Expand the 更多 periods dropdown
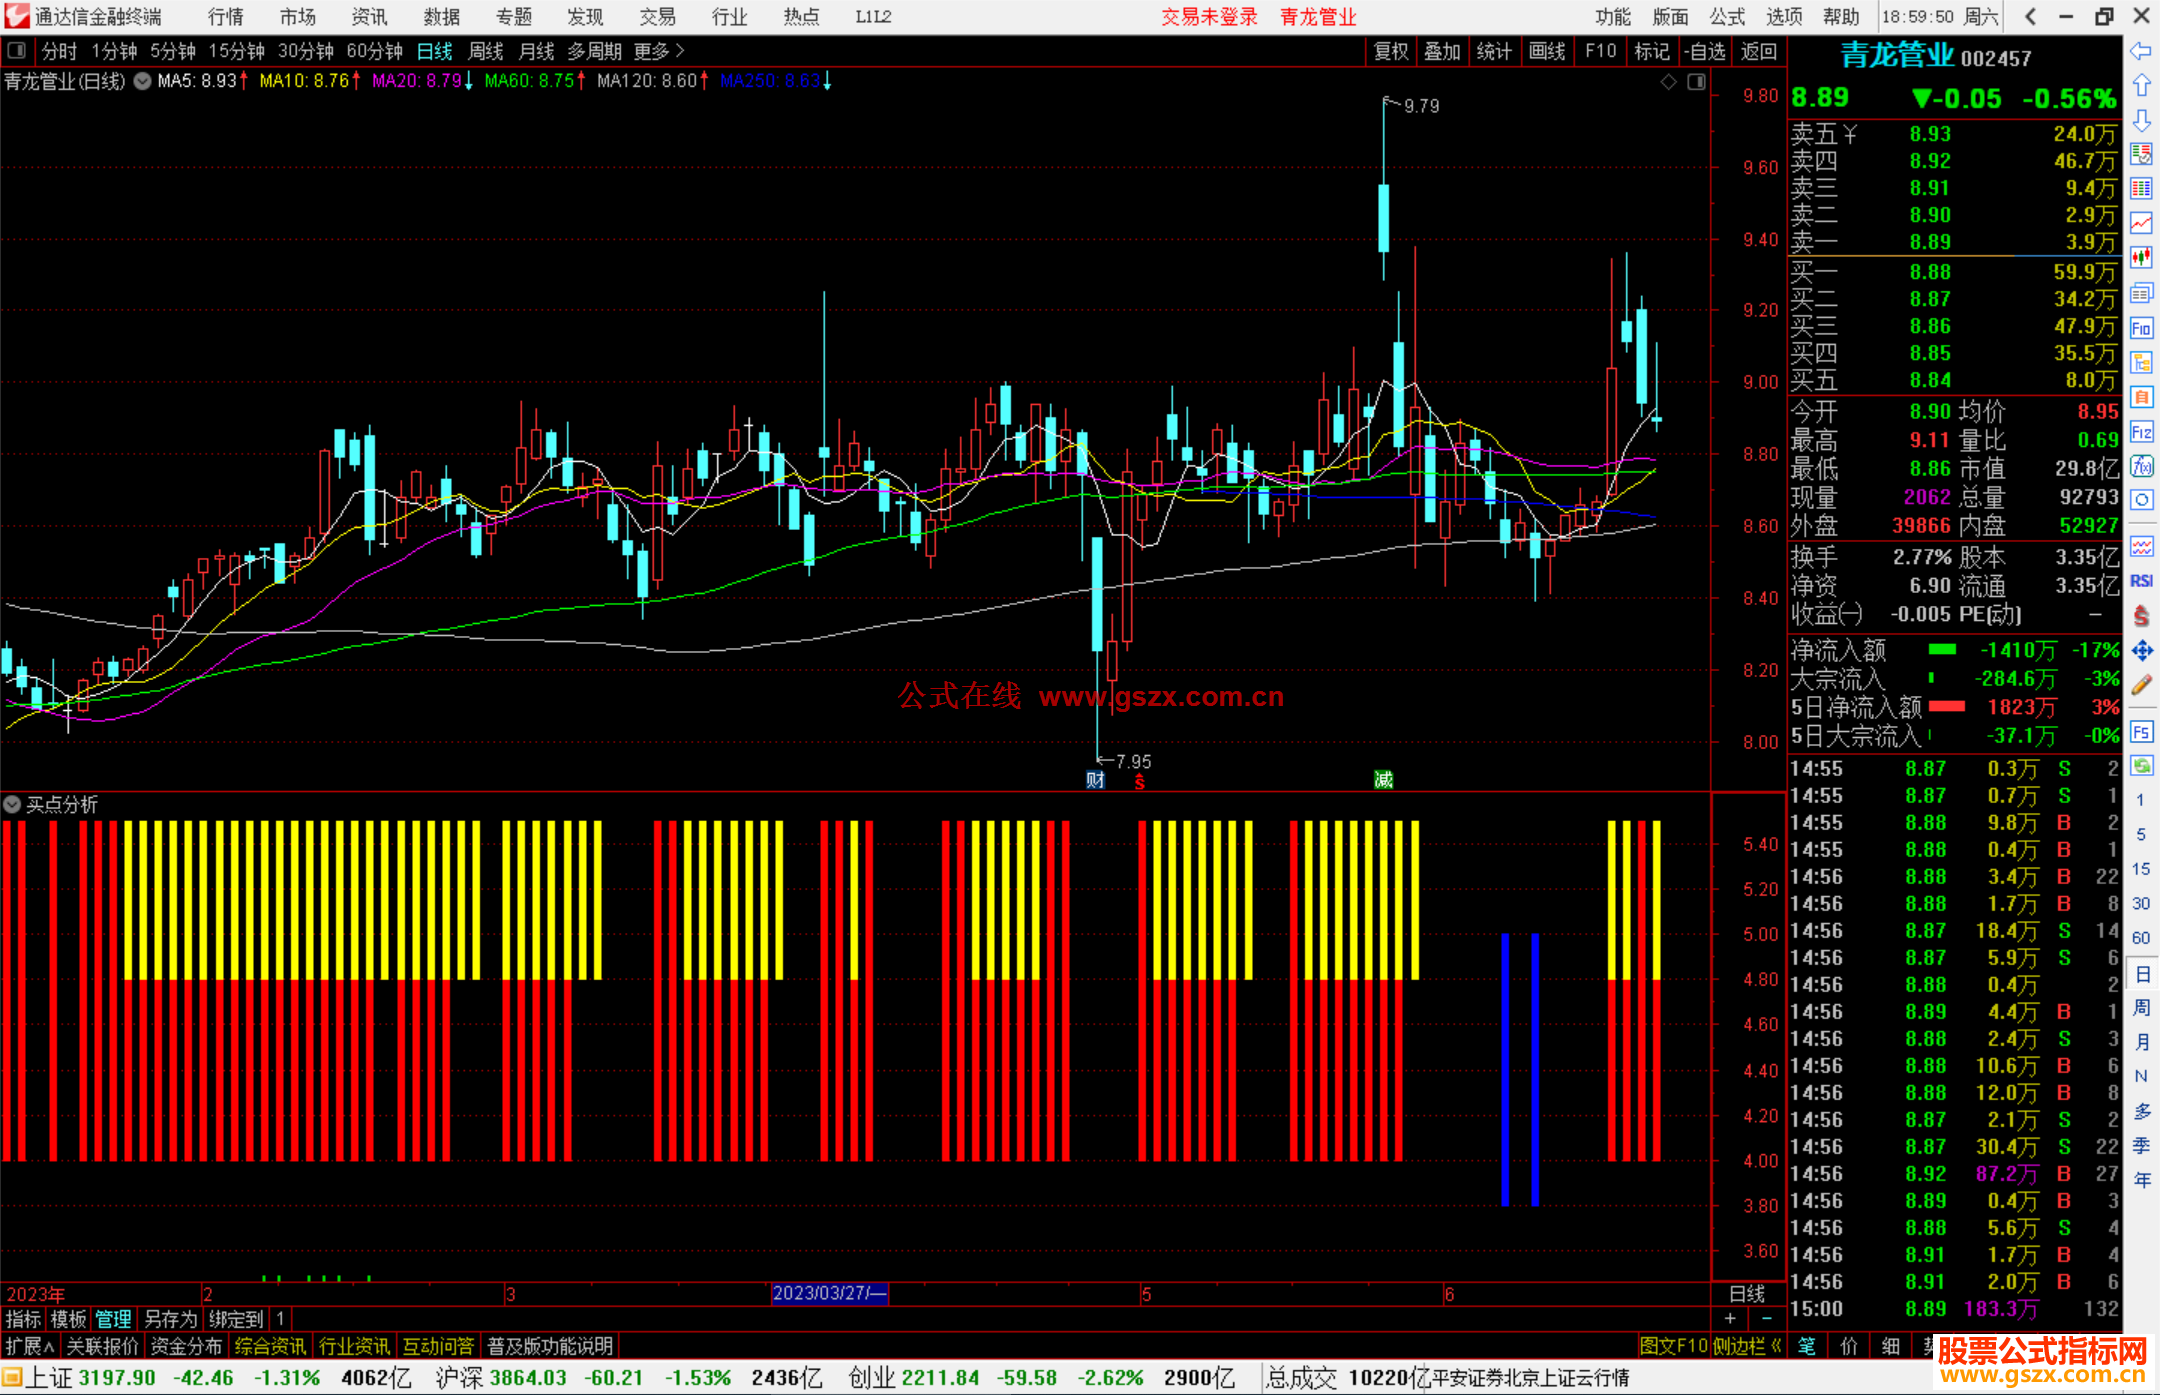 (659, 51)
